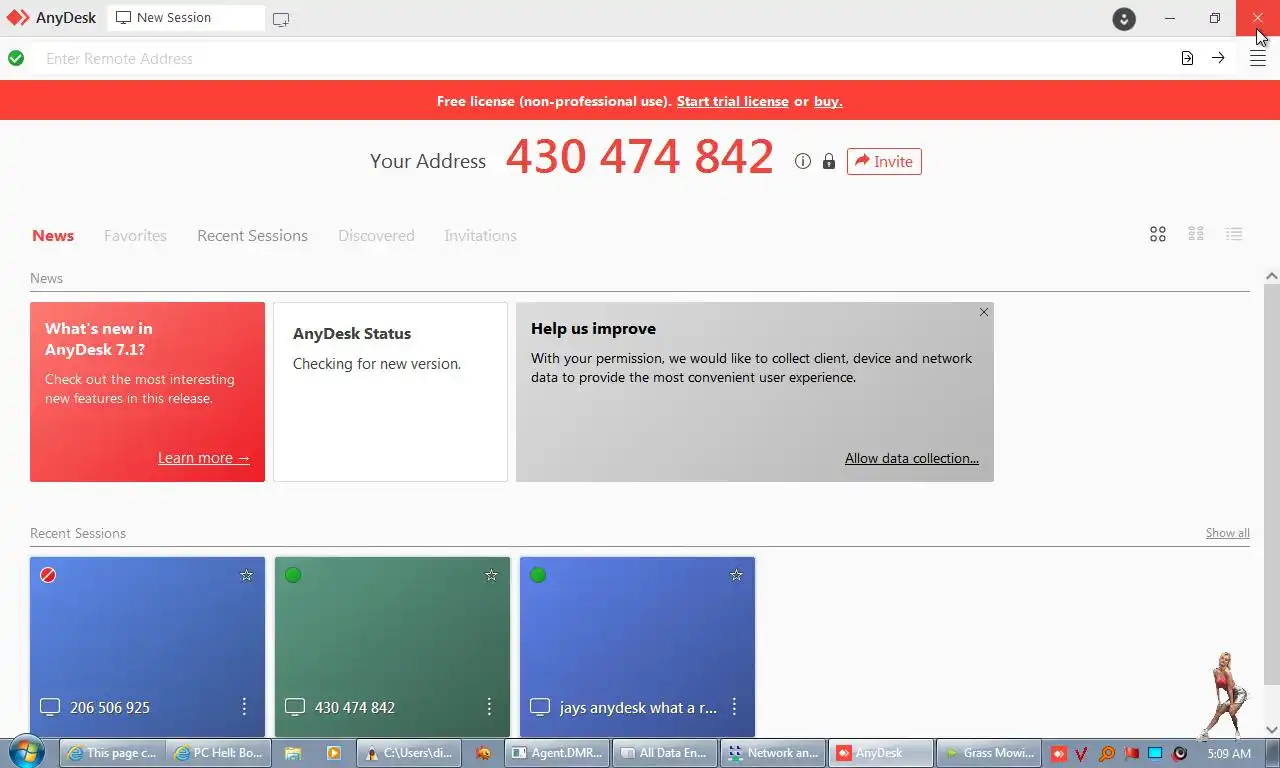Click the scrollbar down arrow
Viewport: 1280px width, 768px height.
pyautogui.click(x=1271, y=729)
